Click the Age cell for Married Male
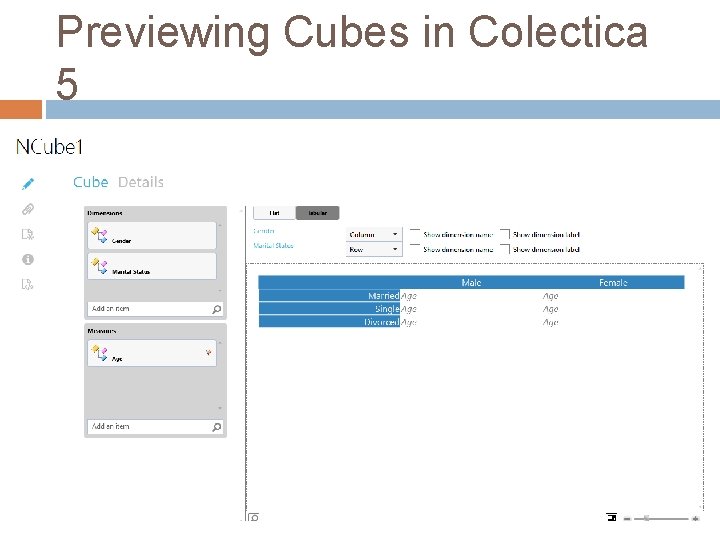720x540 pixels. 409,296
